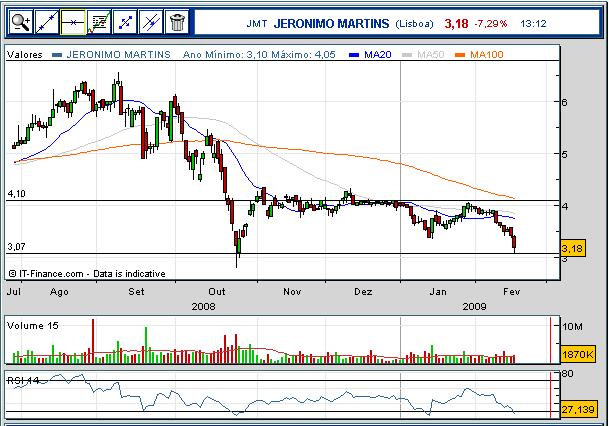Screen dimensions: 609x426
Task: Select the zoom magnifier tool
Action: [21, 22]
